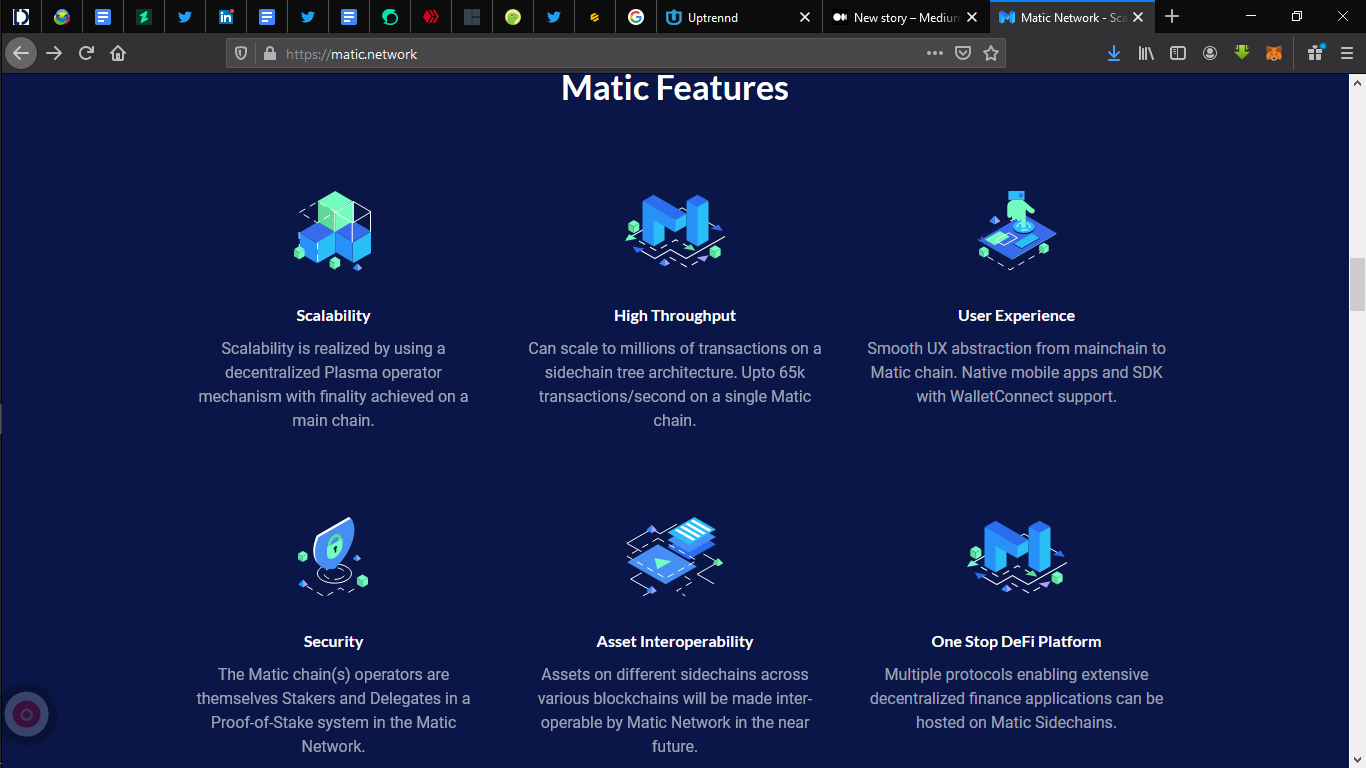Select the Matic Network tab
This screenshot has height=768, width=1366.
(1072, 17)
